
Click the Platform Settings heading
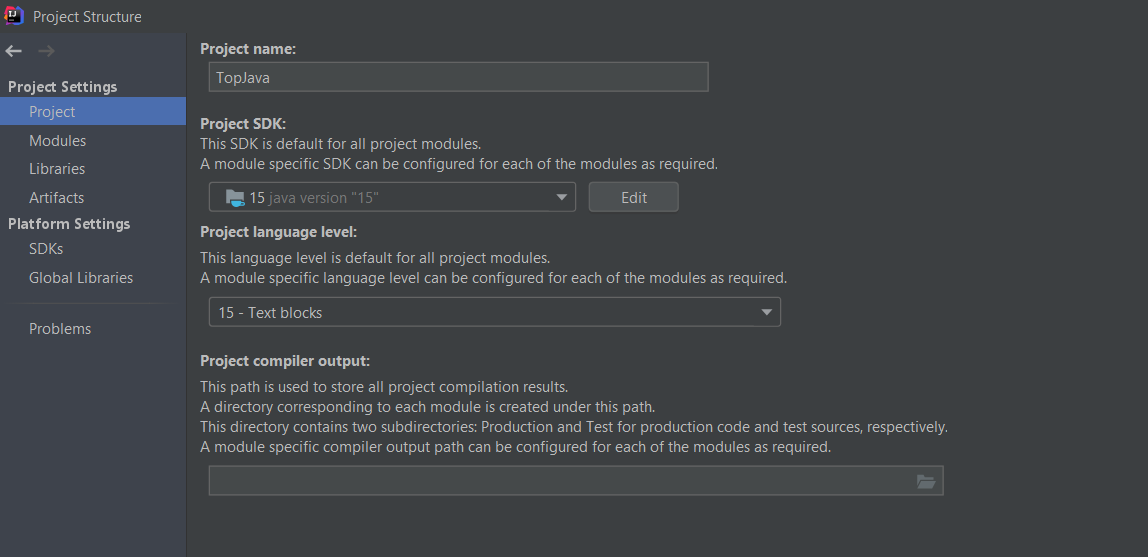pyautogui.click(x=69, y=224)
